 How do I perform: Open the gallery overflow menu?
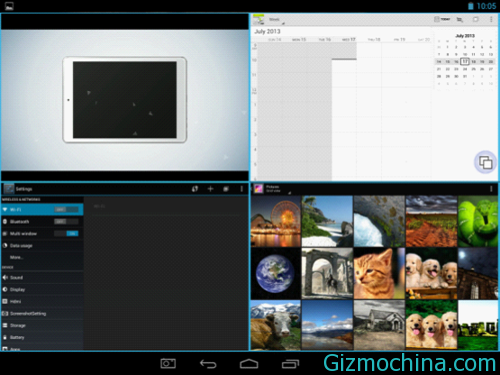pyautogui.click(x=491, y=189)
